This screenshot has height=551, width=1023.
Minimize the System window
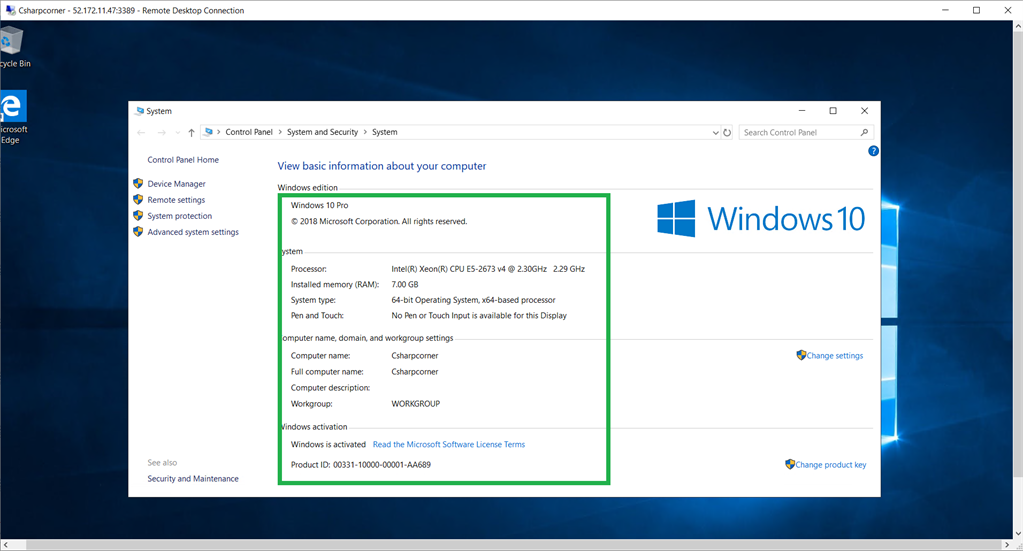point(802,111)
